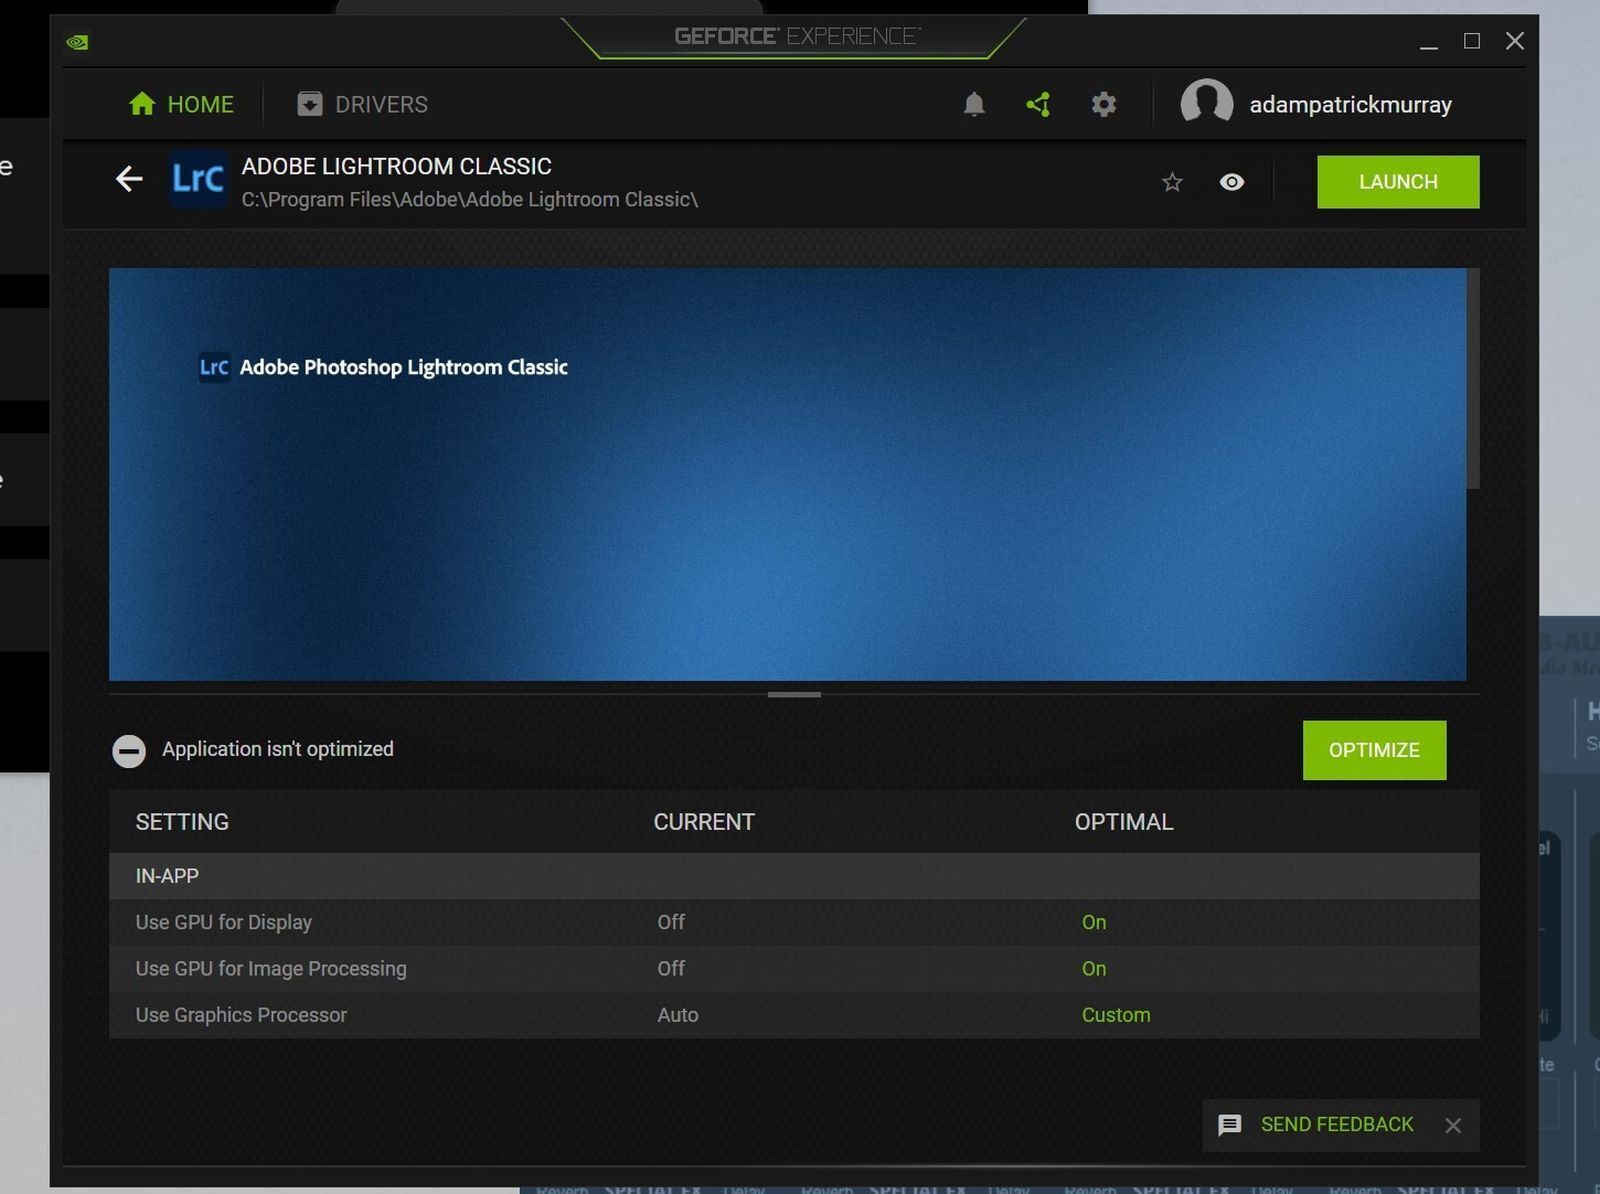
Task: Click the Lightroom Classic splash image
Action: 787,474
